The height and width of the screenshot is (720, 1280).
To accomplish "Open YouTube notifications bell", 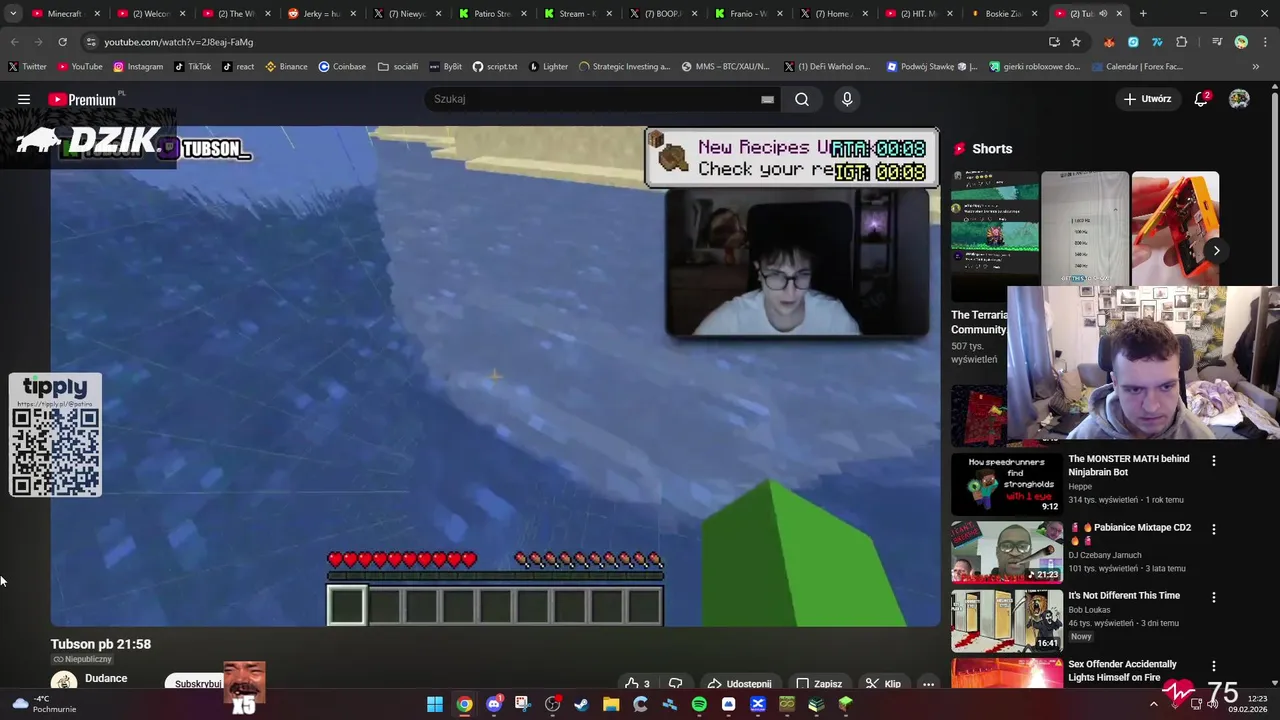I will (1201, 99).
